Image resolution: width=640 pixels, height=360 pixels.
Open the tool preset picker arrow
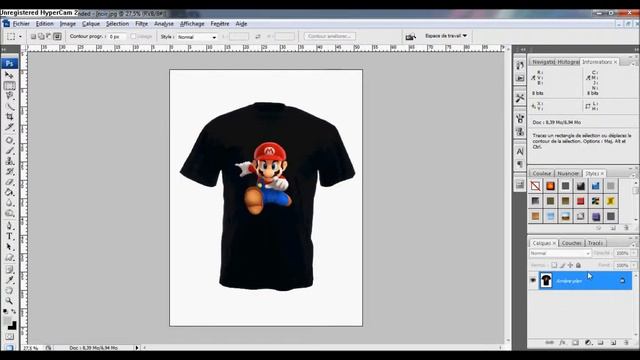click(20, 36)
